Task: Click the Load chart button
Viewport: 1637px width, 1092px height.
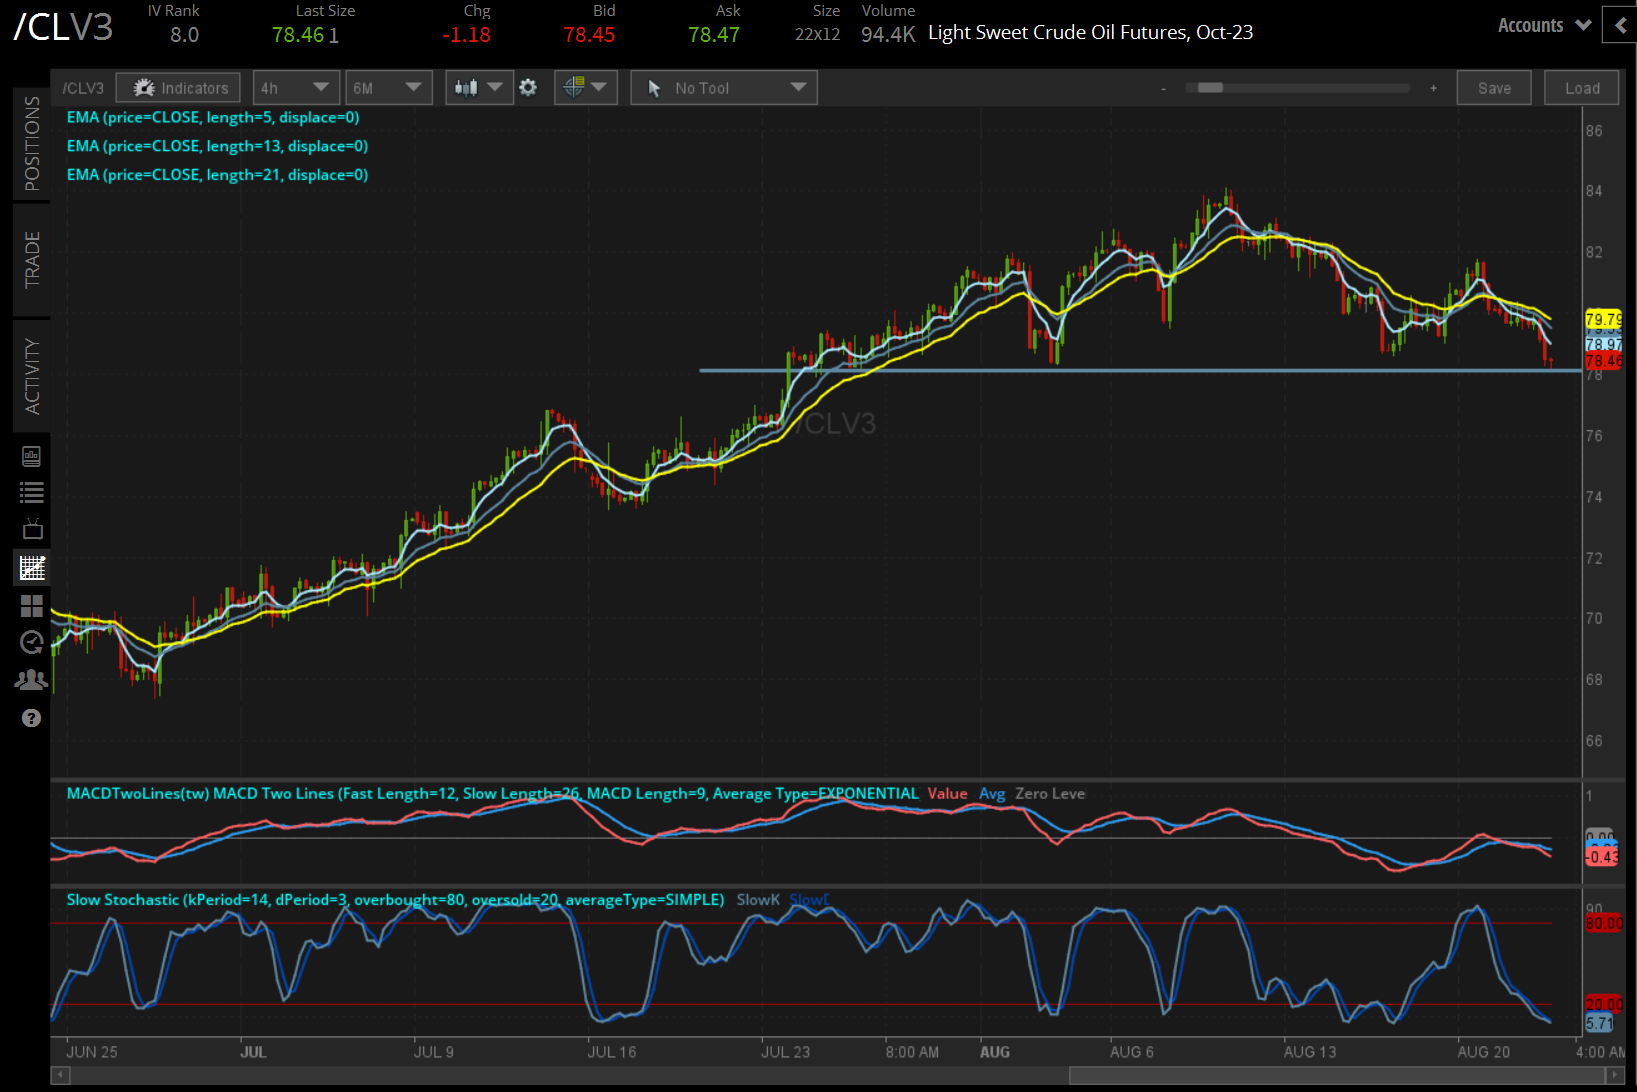Action: coord(1581,88)
